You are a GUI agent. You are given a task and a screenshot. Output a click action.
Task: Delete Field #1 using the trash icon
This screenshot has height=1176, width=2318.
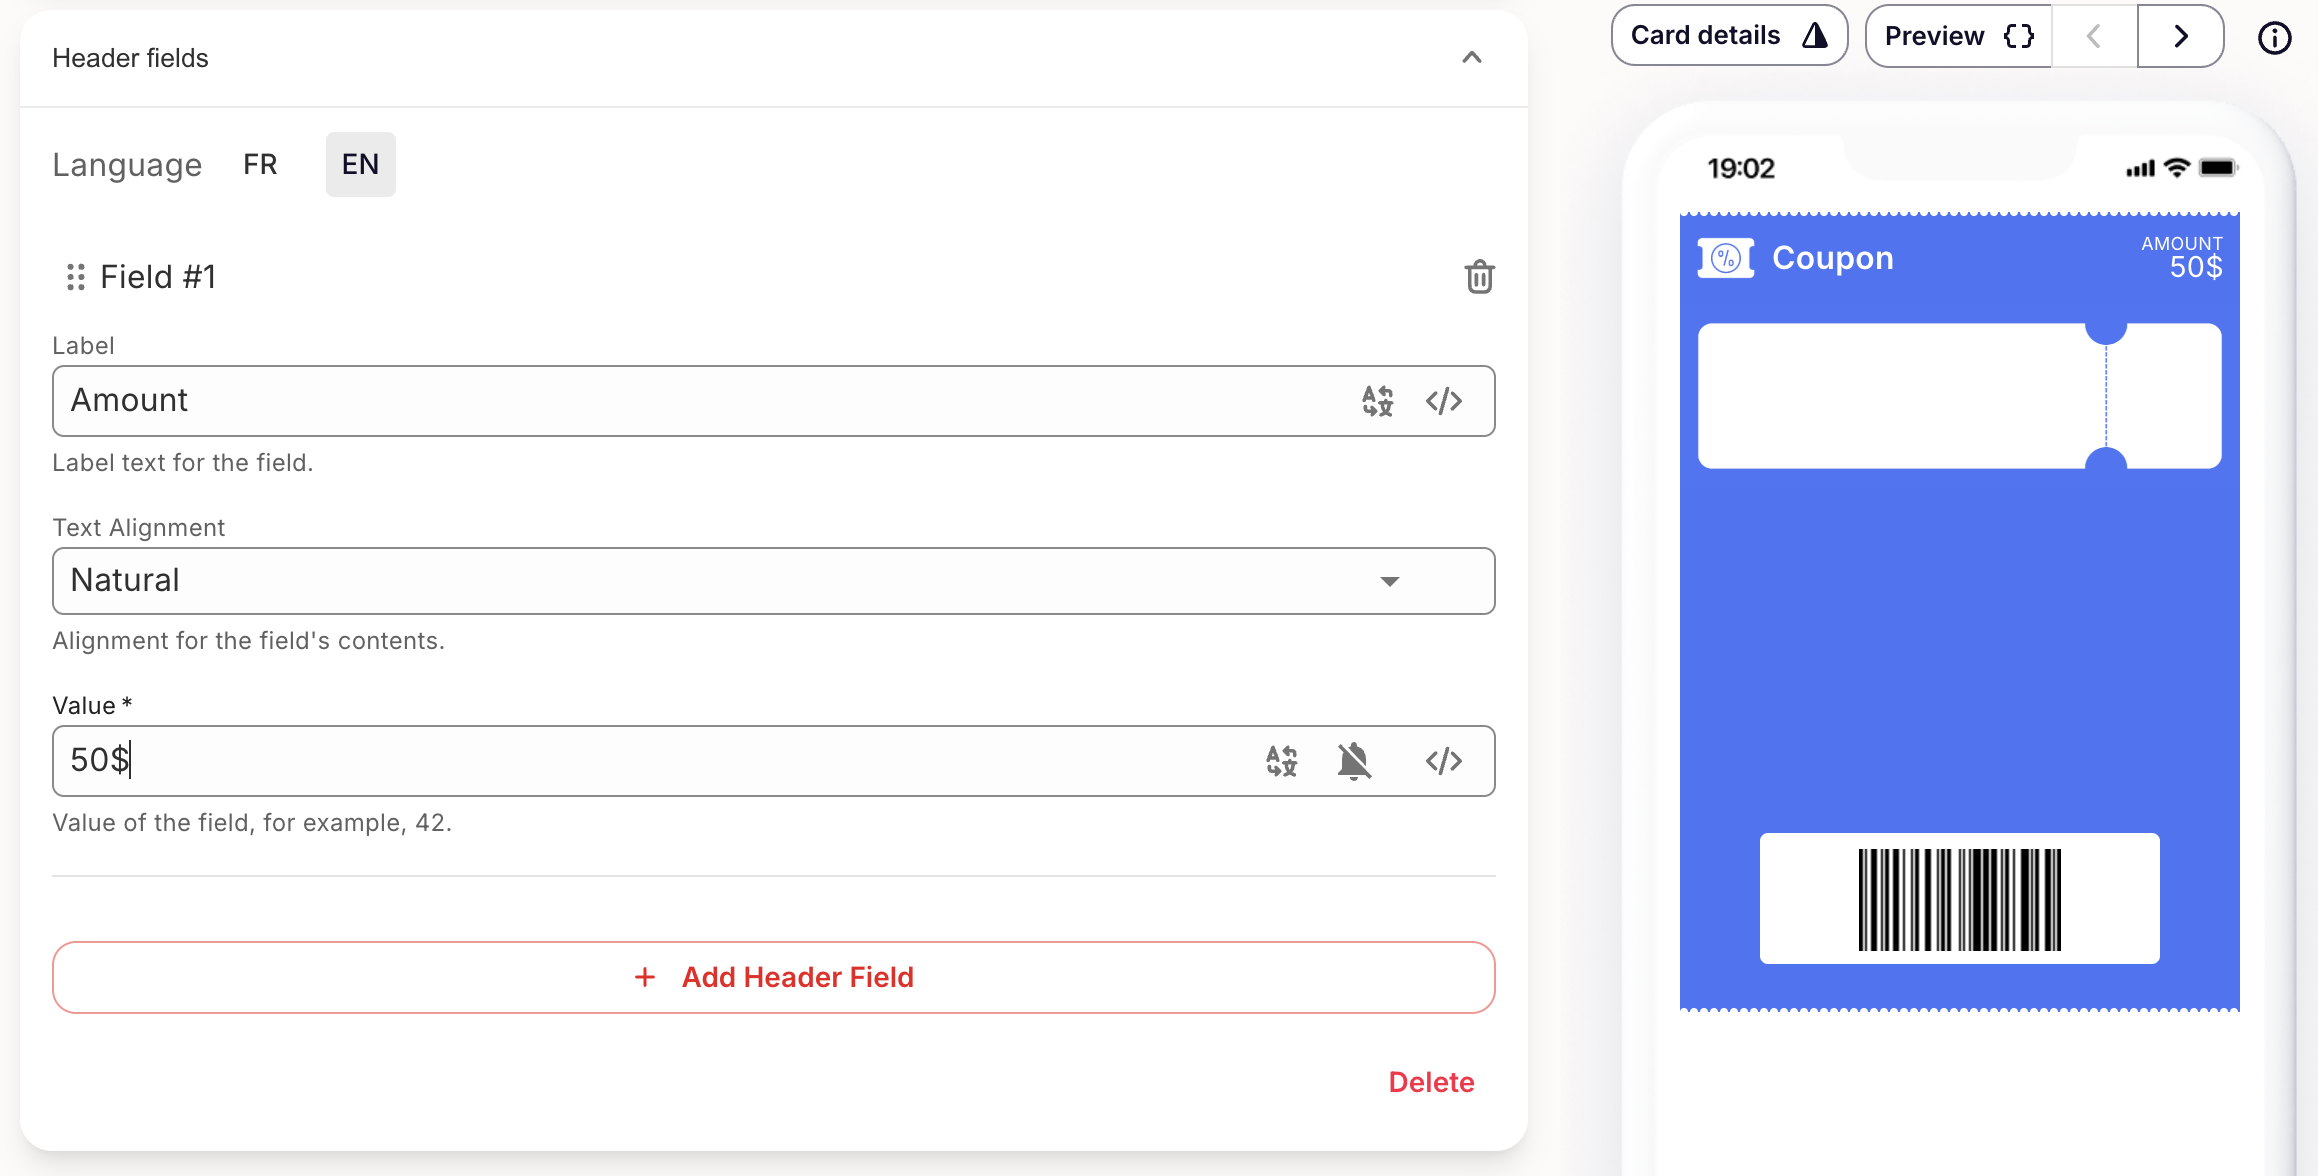pyautogui.click(x=1479, y=277)
